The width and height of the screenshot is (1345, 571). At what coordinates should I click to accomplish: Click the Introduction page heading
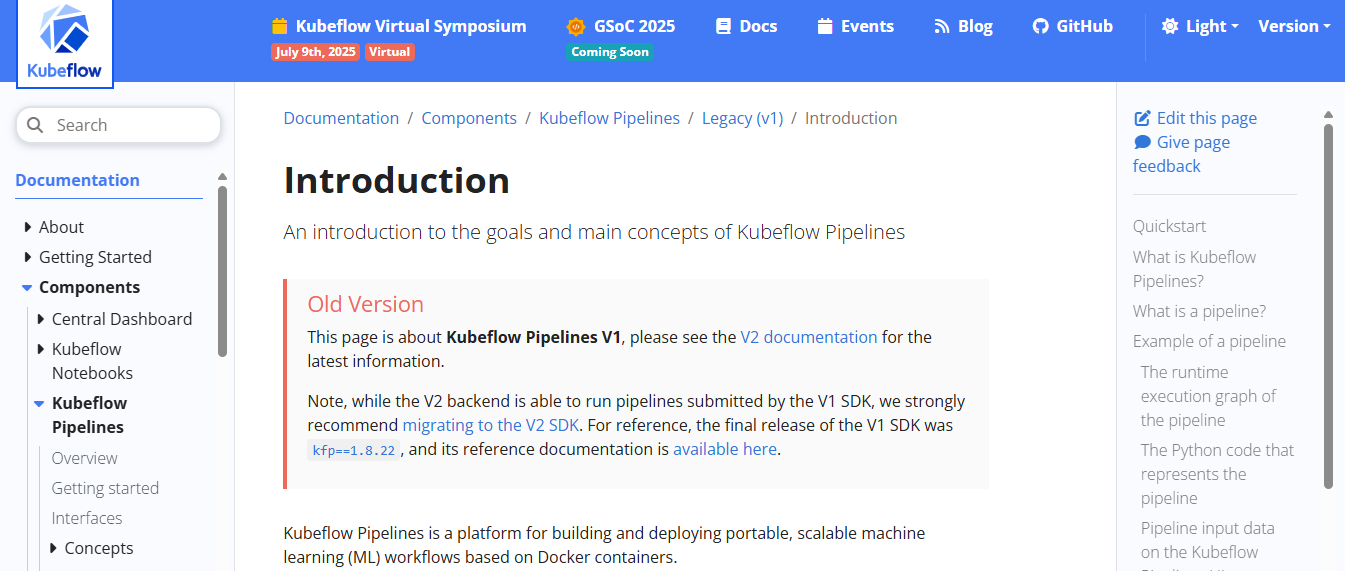(x=397, y=181)
